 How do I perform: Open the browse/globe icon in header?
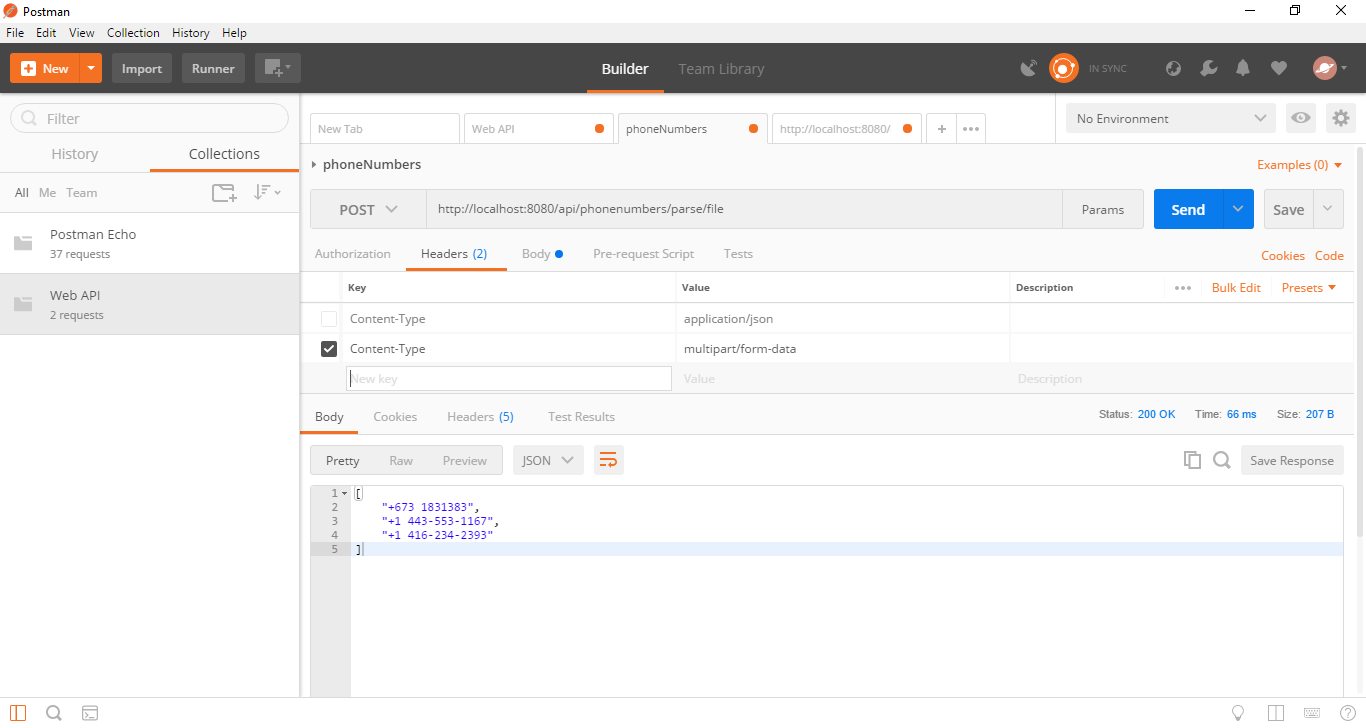[x=1174, y=68]
